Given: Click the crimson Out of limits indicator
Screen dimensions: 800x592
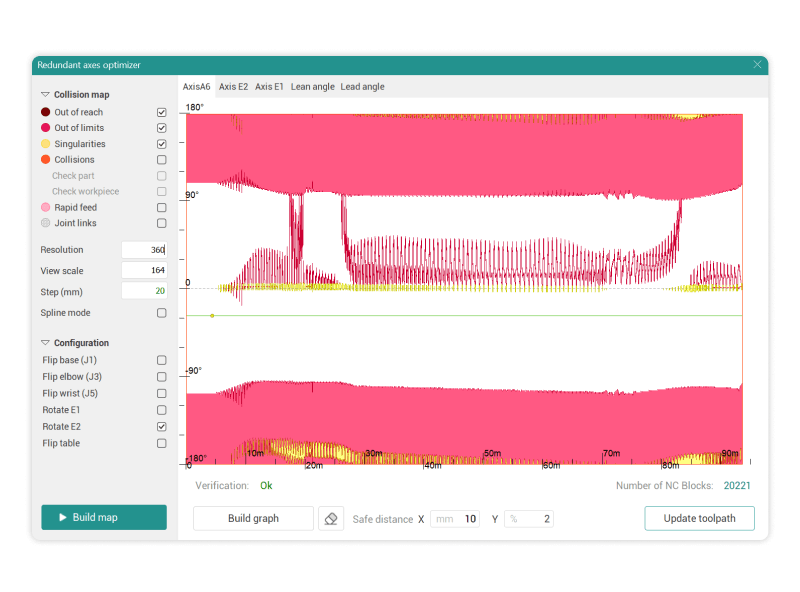Looking at the screenshot, I should 46,128.
